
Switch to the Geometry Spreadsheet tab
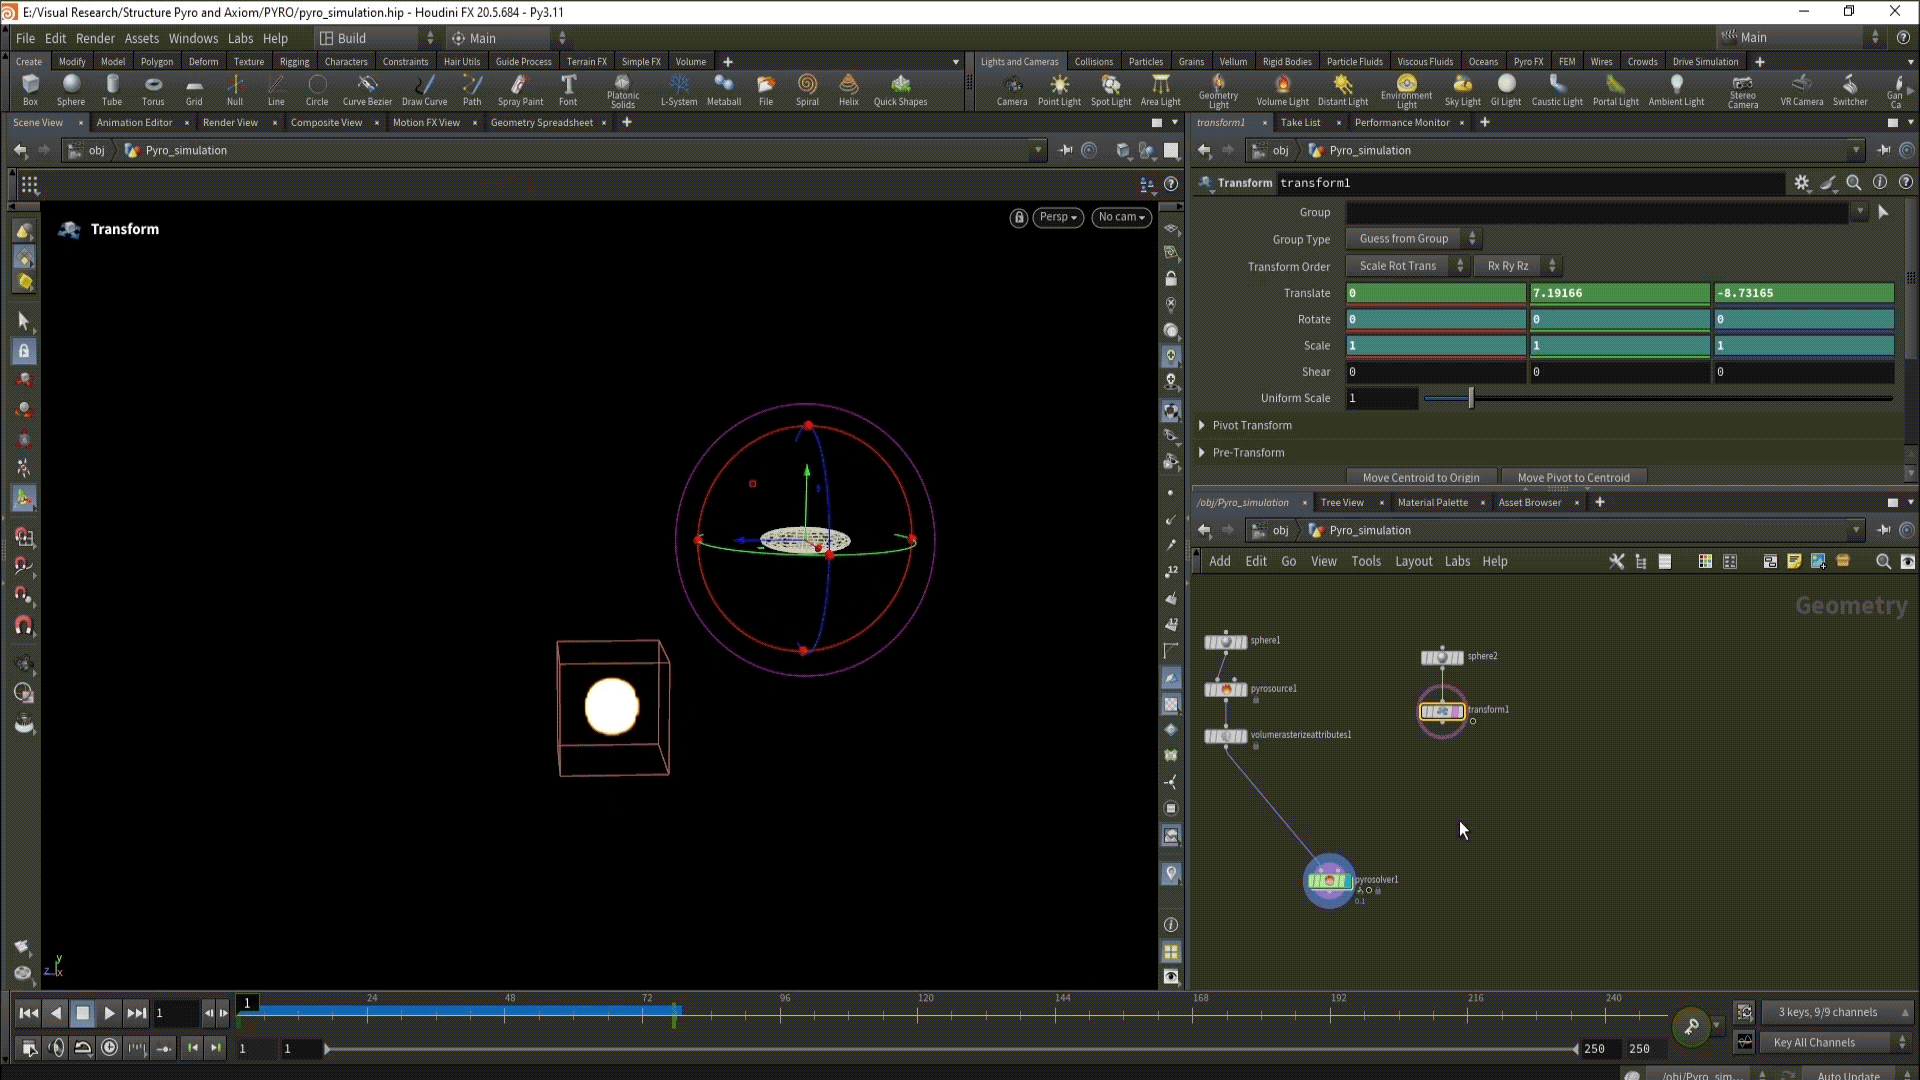point(541,122)
